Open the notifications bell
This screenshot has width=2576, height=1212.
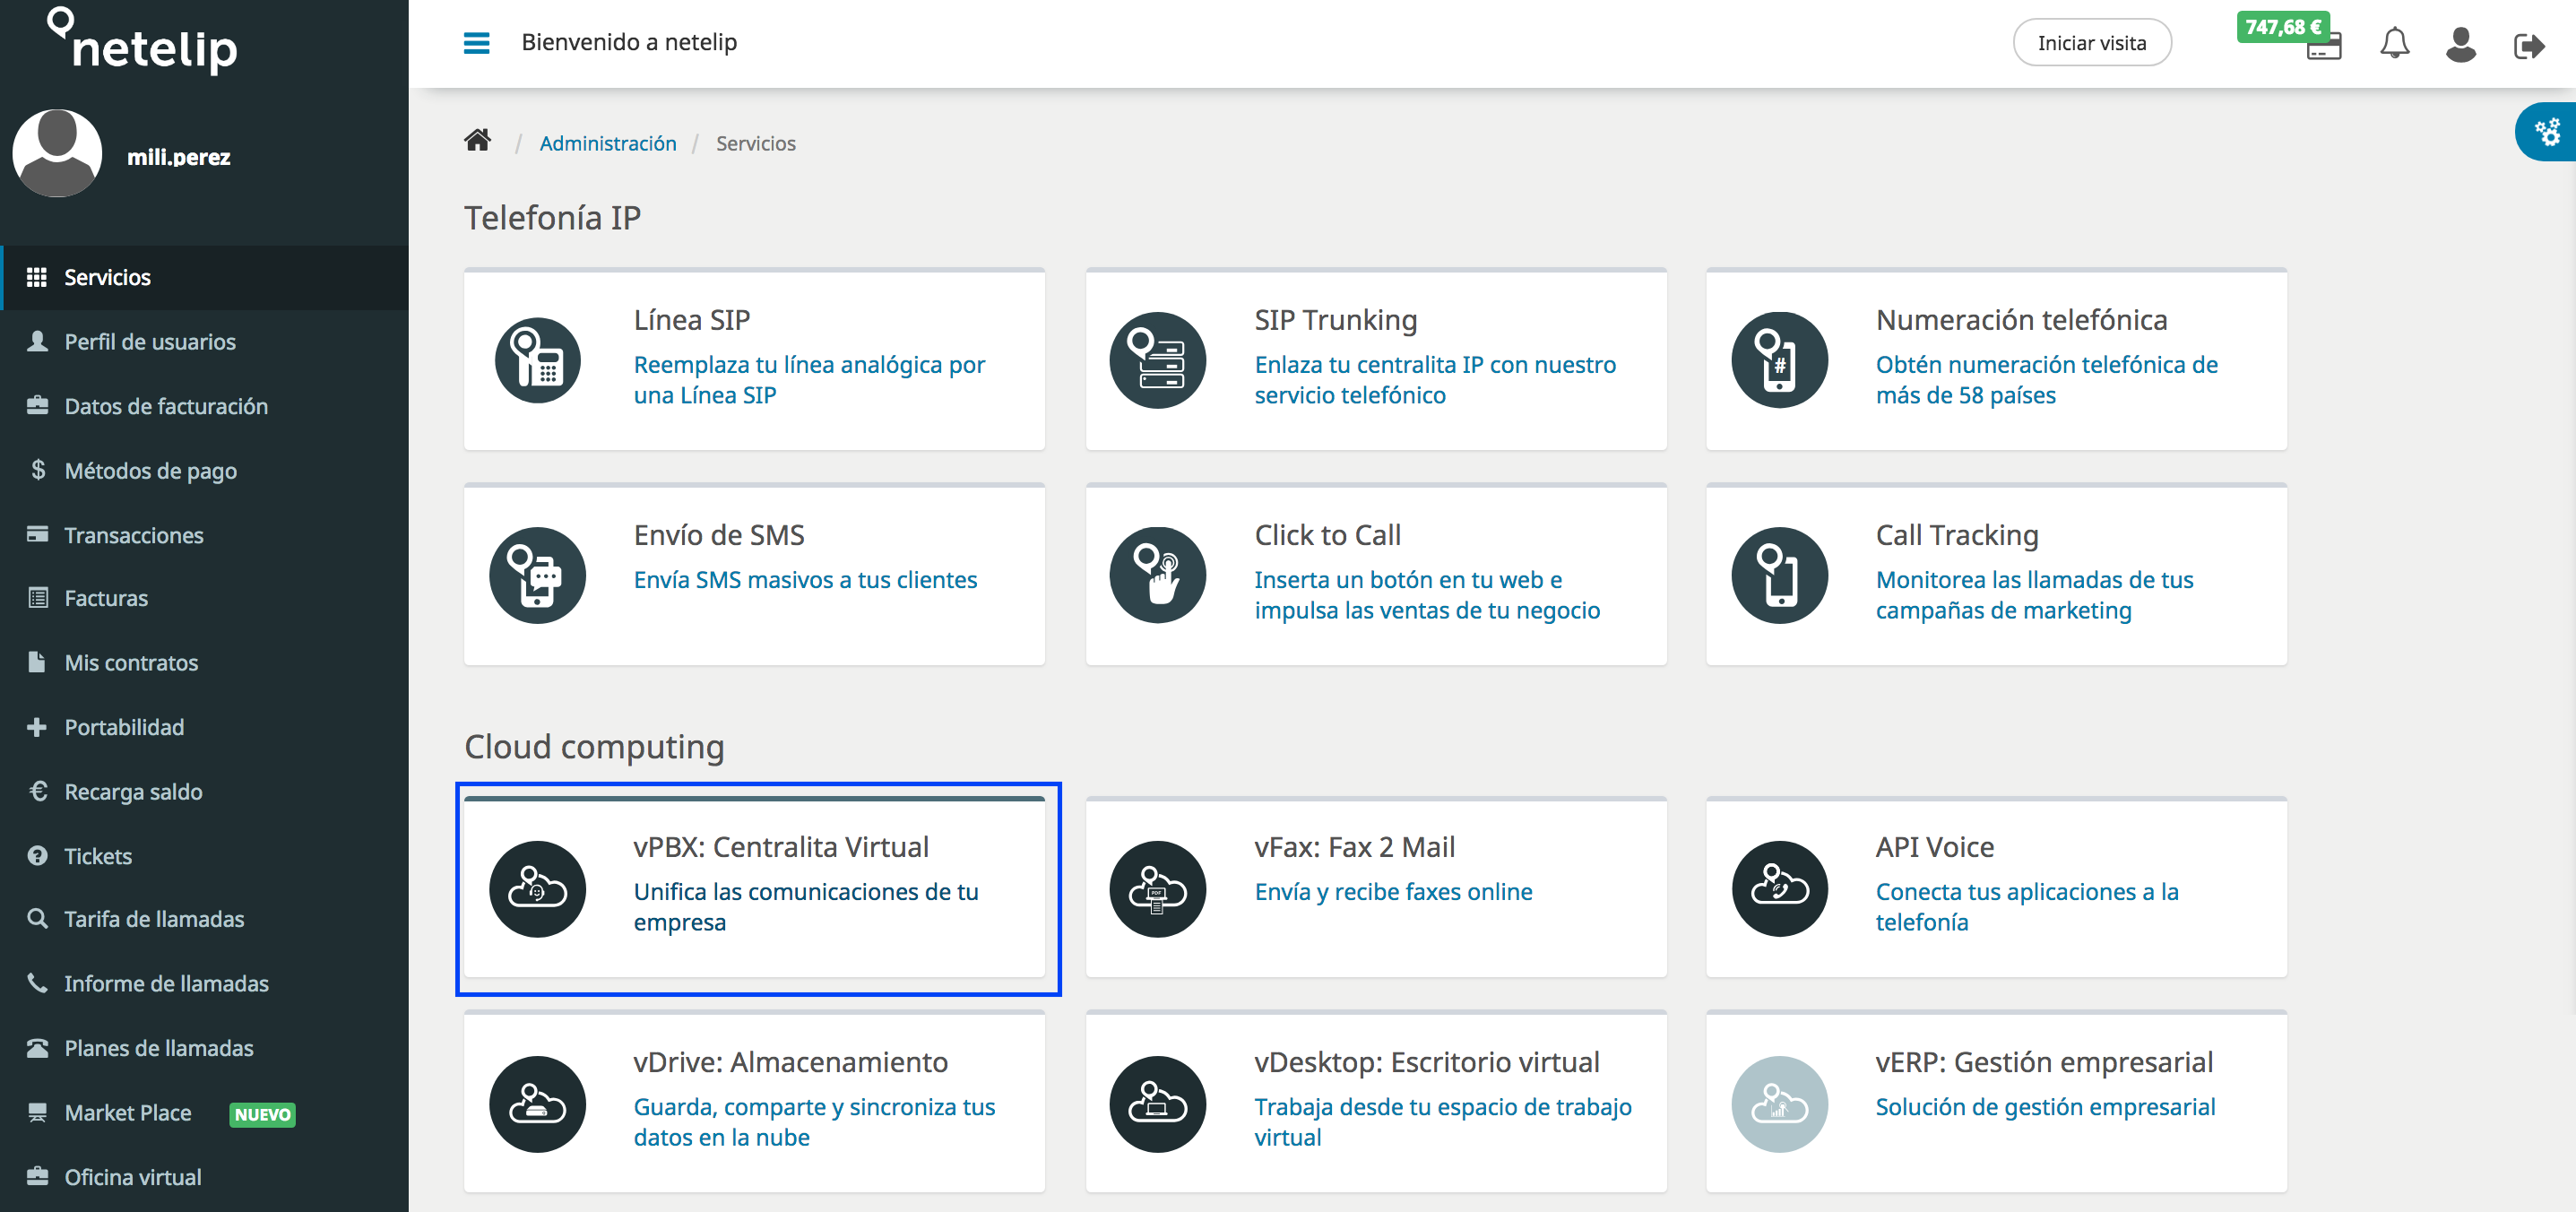coord(2394,44)
